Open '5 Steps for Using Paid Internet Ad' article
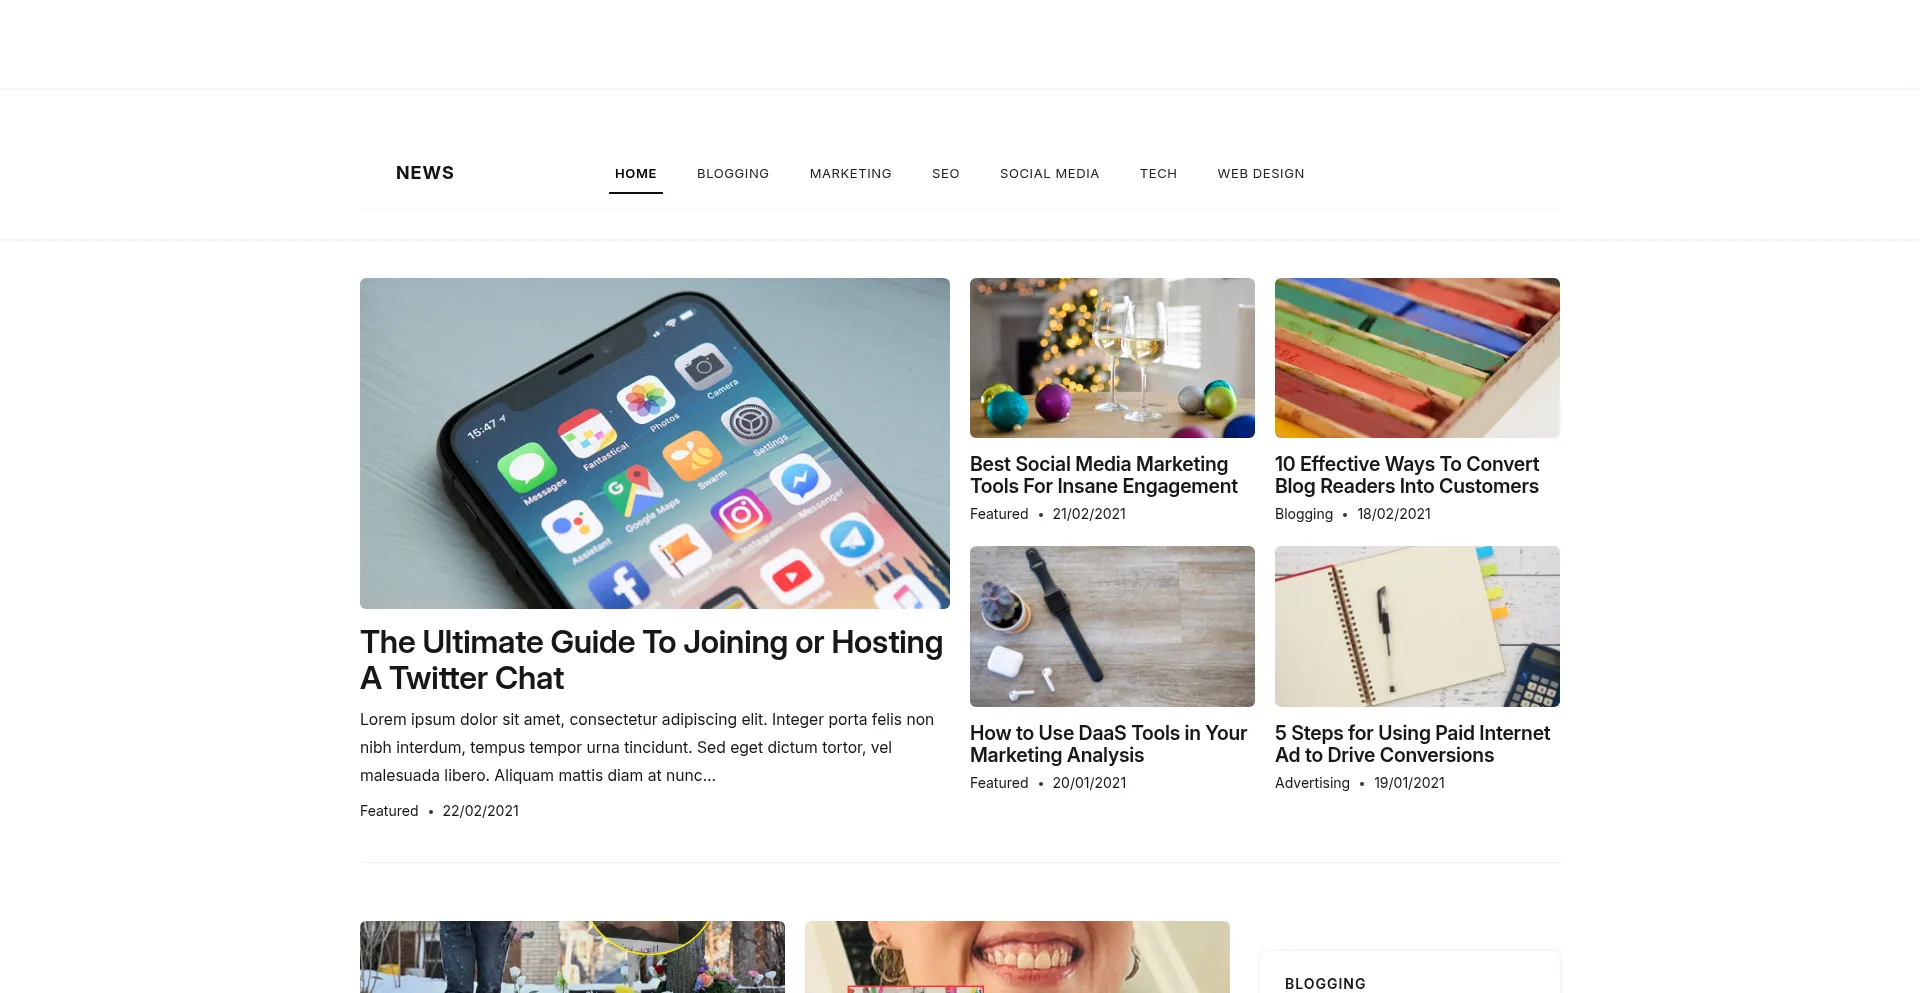This screenshot has height=993, width=1920. [x=1412, y=744]
